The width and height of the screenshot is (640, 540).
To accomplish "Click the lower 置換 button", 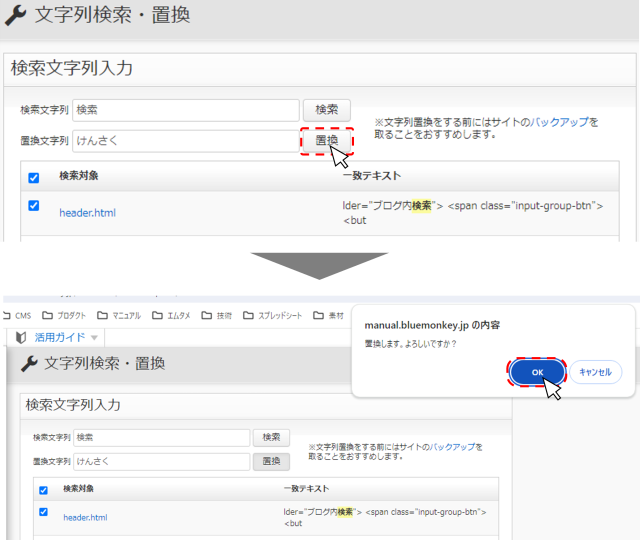I will coord(271,462).
